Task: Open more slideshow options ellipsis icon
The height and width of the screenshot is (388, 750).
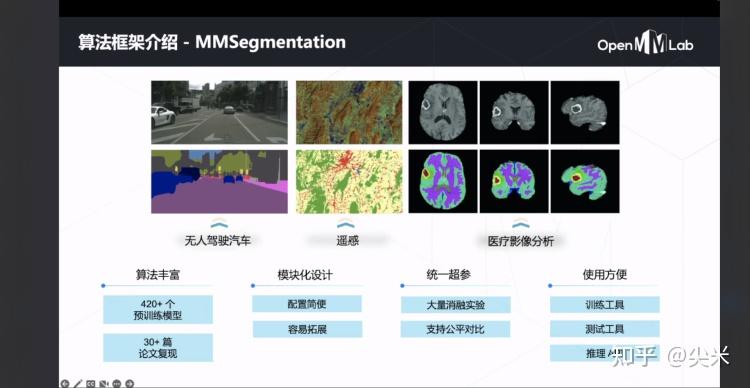Action: [x=117, y=383]
